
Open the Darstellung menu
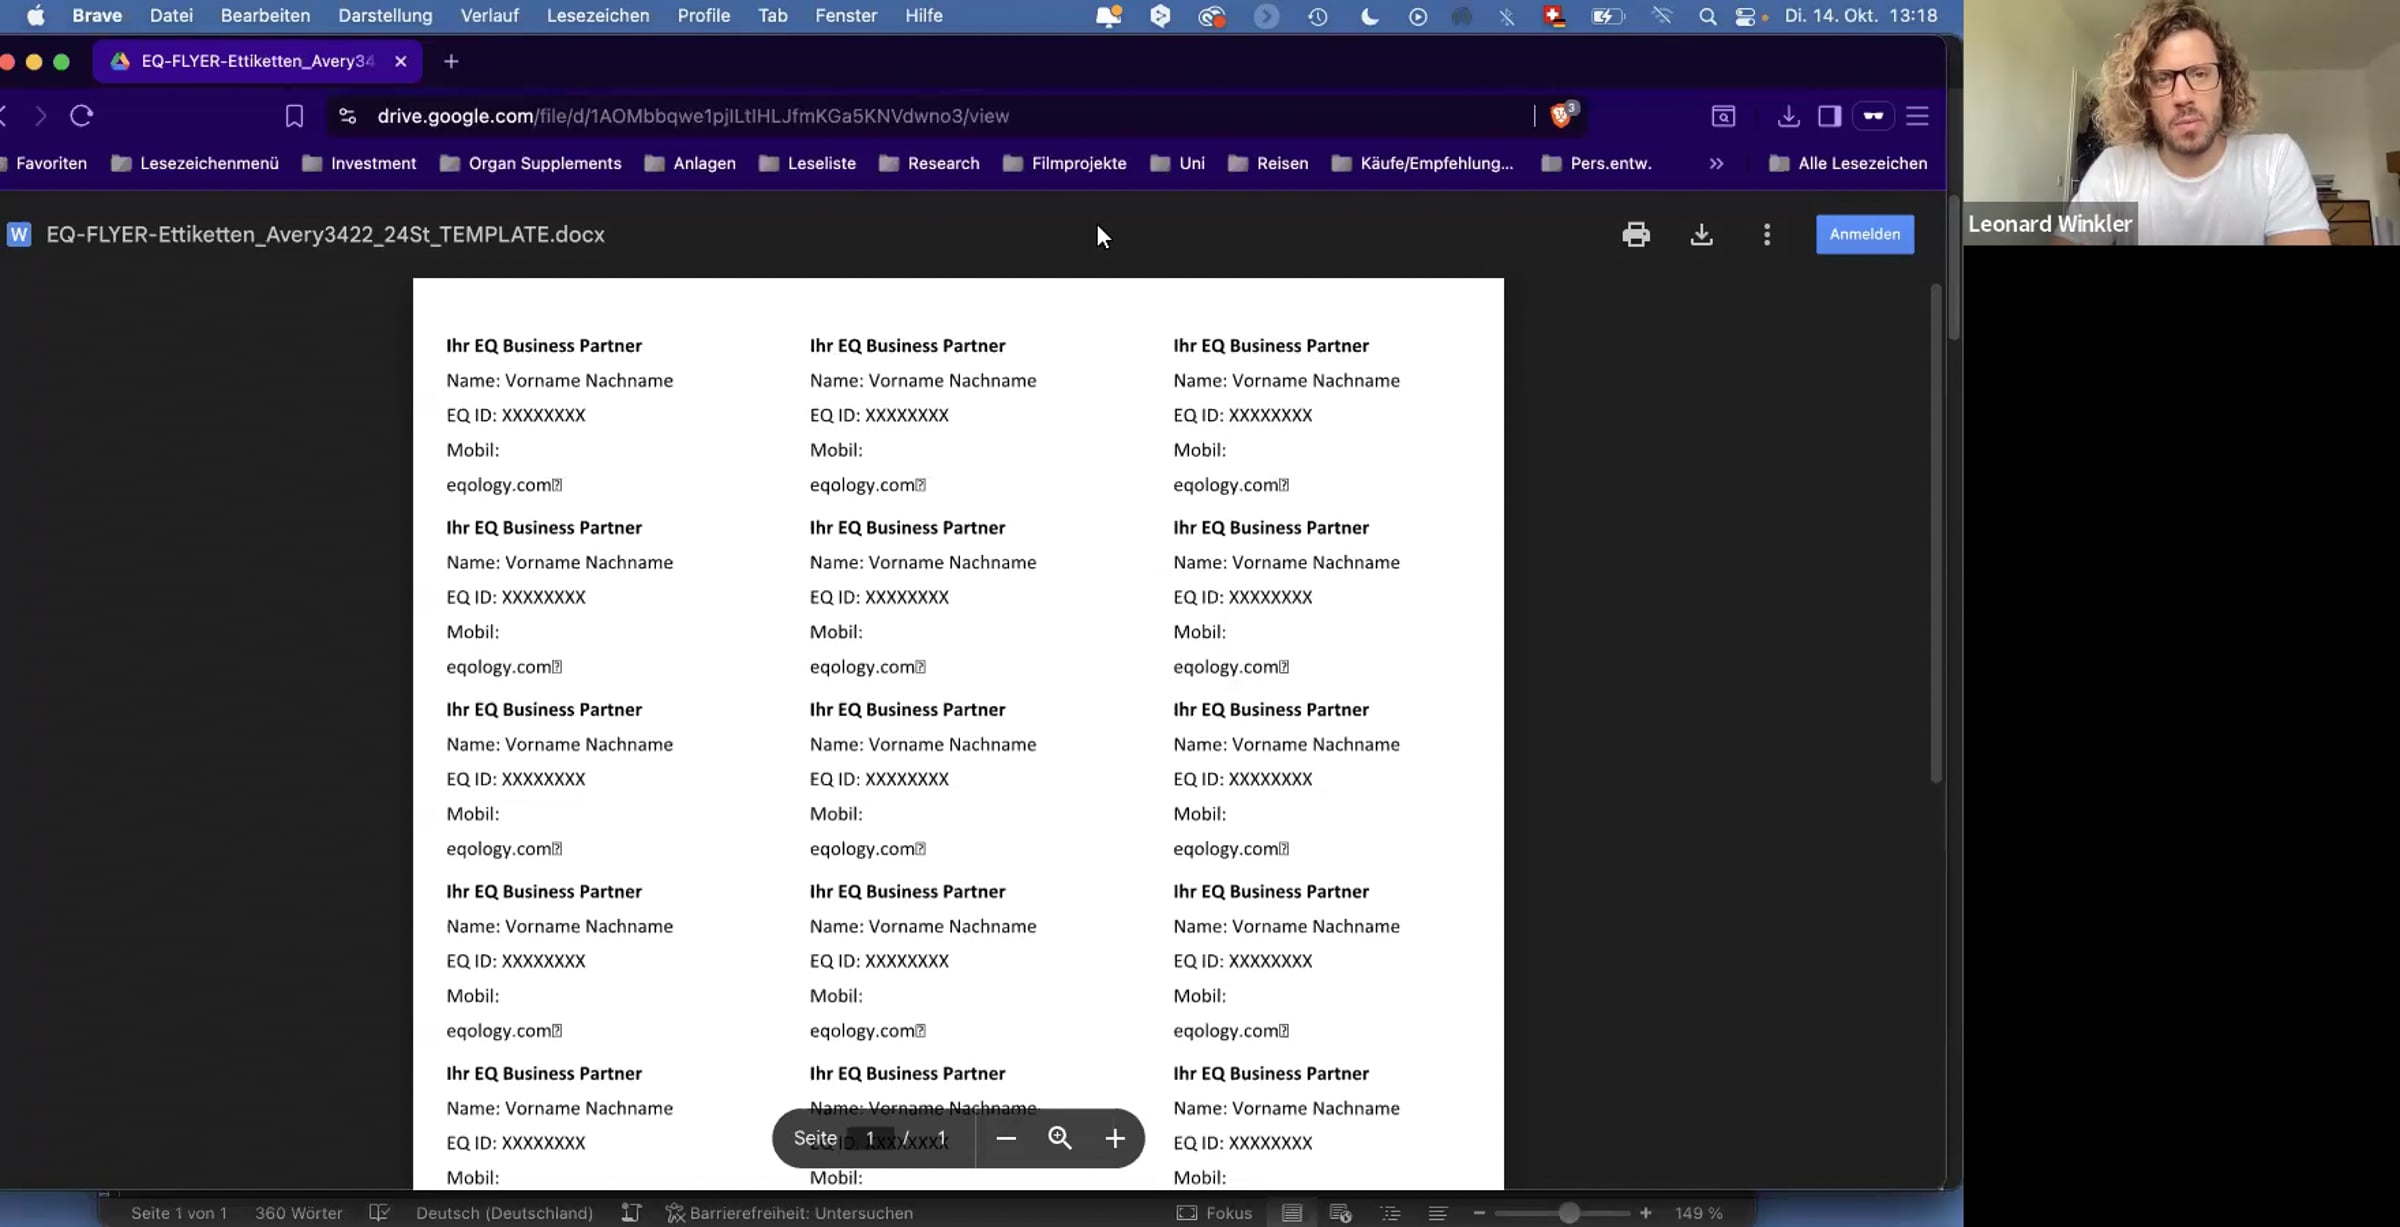(x=385, y=16)
